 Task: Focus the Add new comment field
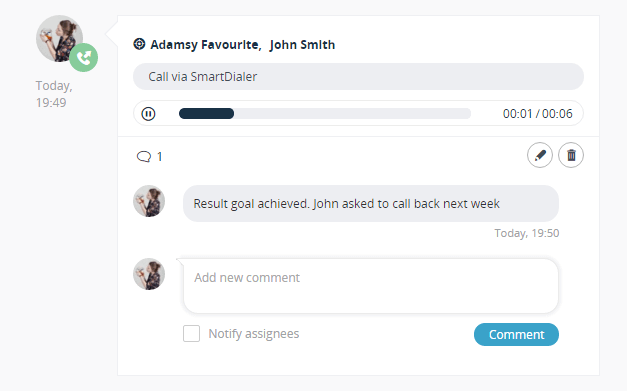(371, 286)
